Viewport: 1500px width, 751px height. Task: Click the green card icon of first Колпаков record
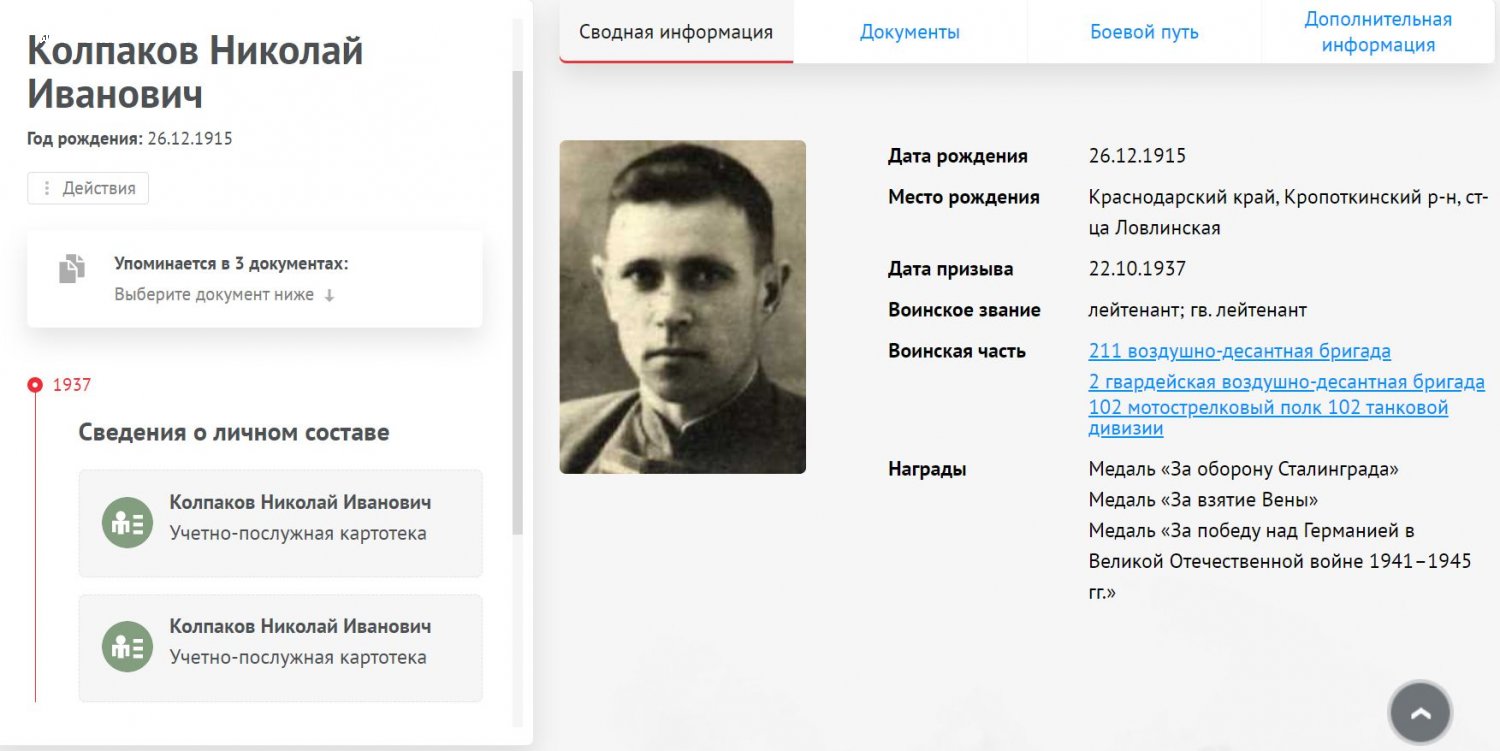127,522
